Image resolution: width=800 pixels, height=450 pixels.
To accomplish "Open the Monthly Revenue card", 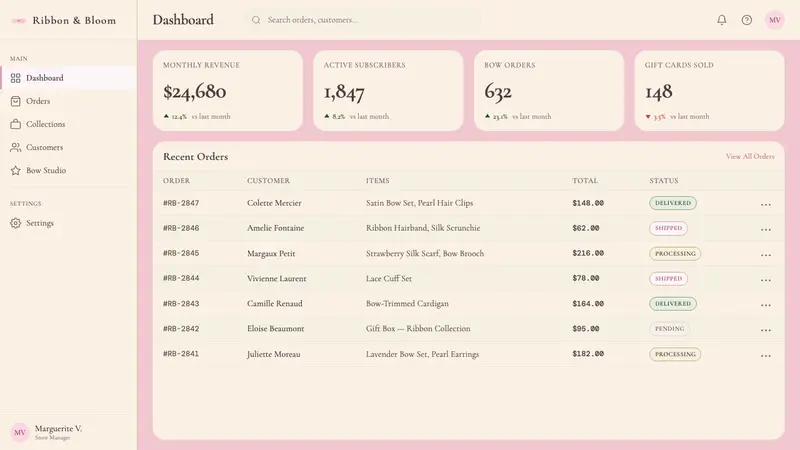I will point(228,90).
